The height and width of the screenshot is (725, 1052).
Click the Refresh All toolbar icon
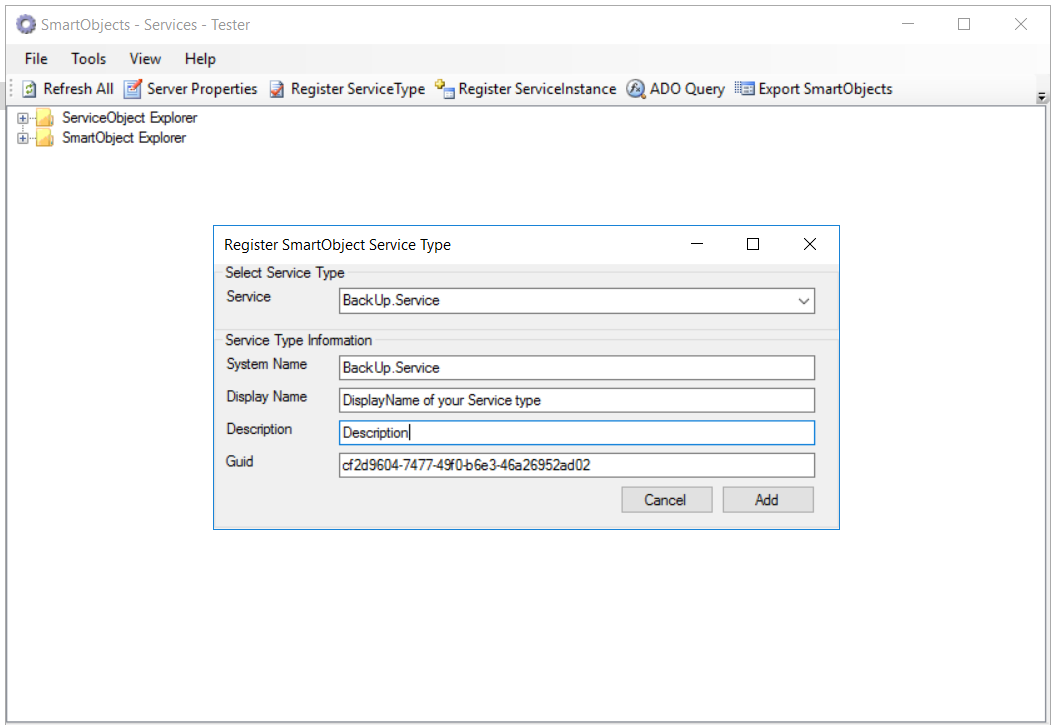(x=30, y=89)
